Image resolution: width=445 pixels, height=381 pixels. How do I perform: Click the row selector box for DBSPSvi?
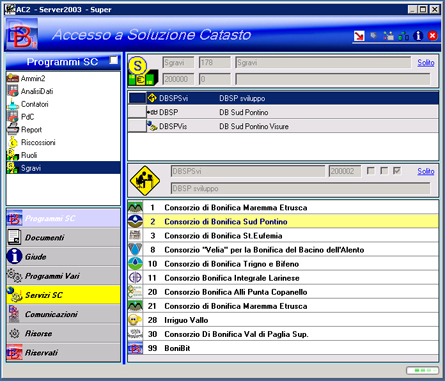pos(137,98)
